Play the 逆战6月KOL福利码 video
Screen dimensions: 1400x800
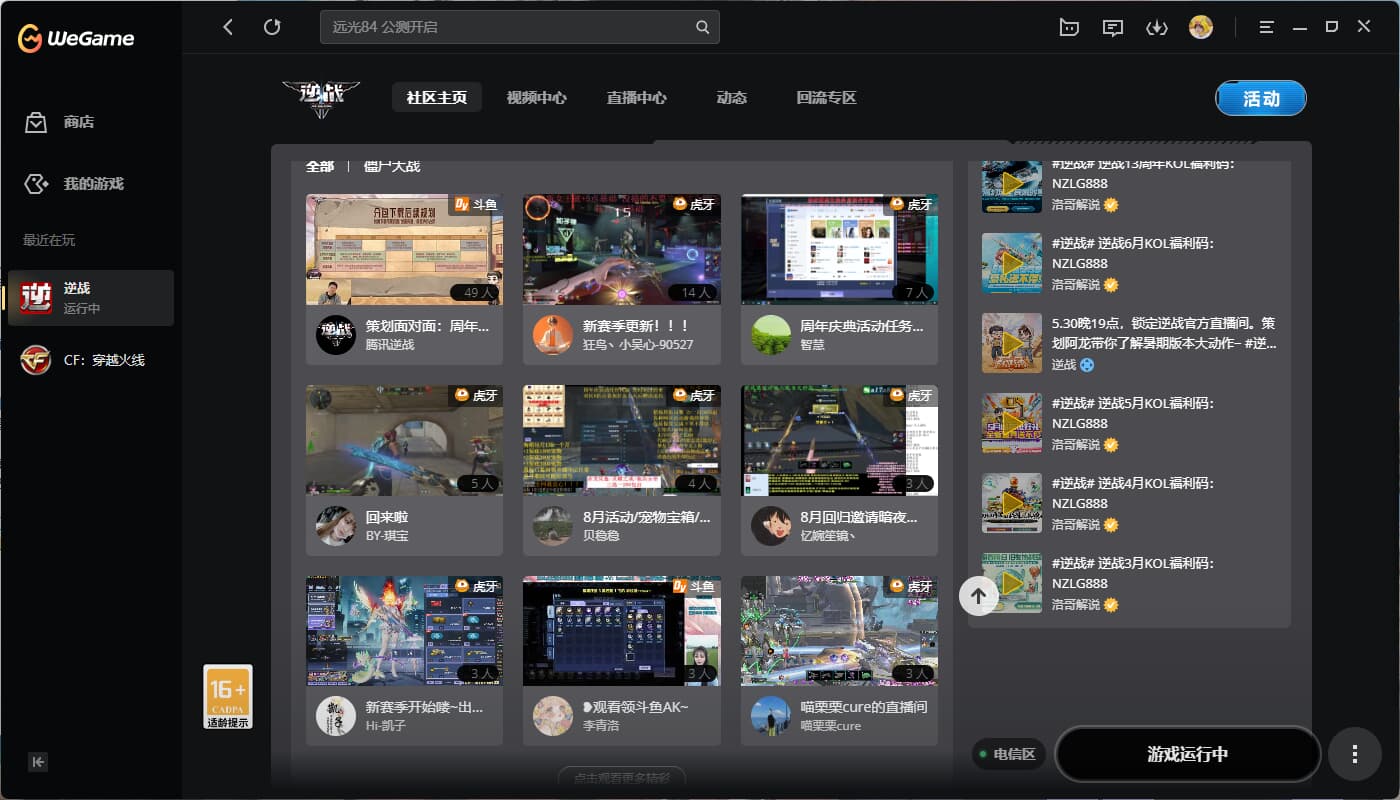coord(1012,263)
